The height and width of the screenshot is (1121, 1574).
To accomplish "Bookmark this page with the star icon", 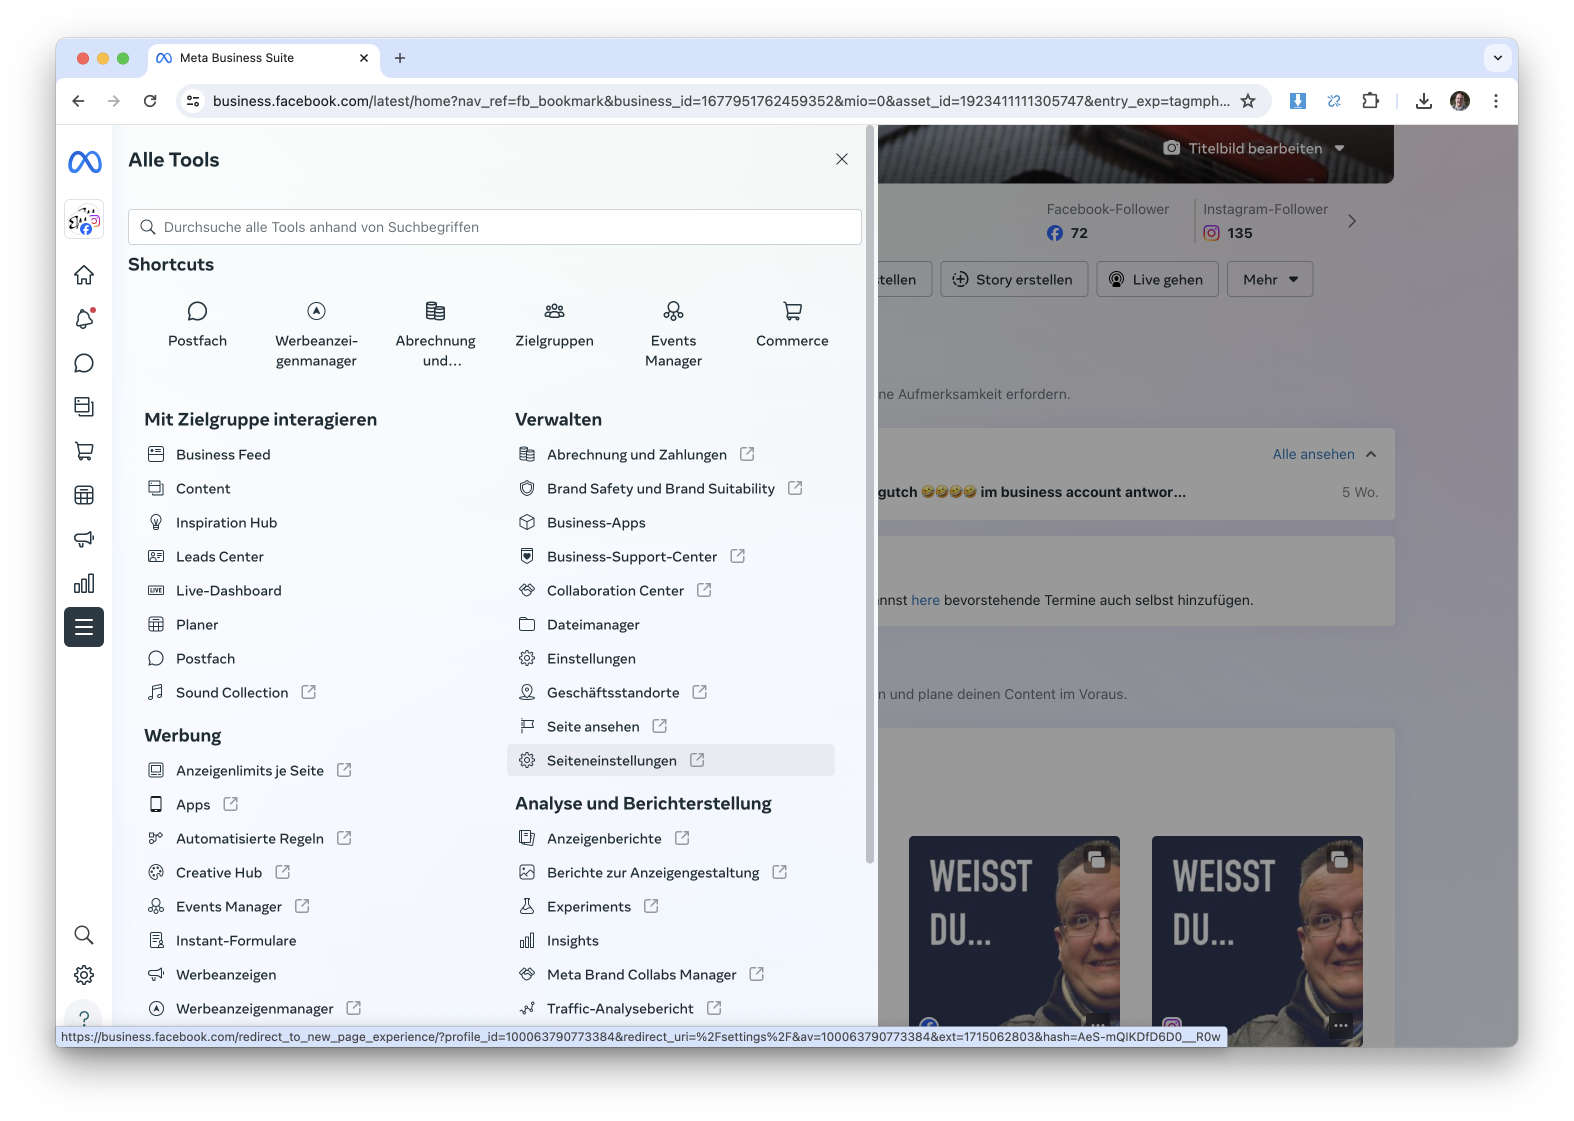I will coord(1248,101).
